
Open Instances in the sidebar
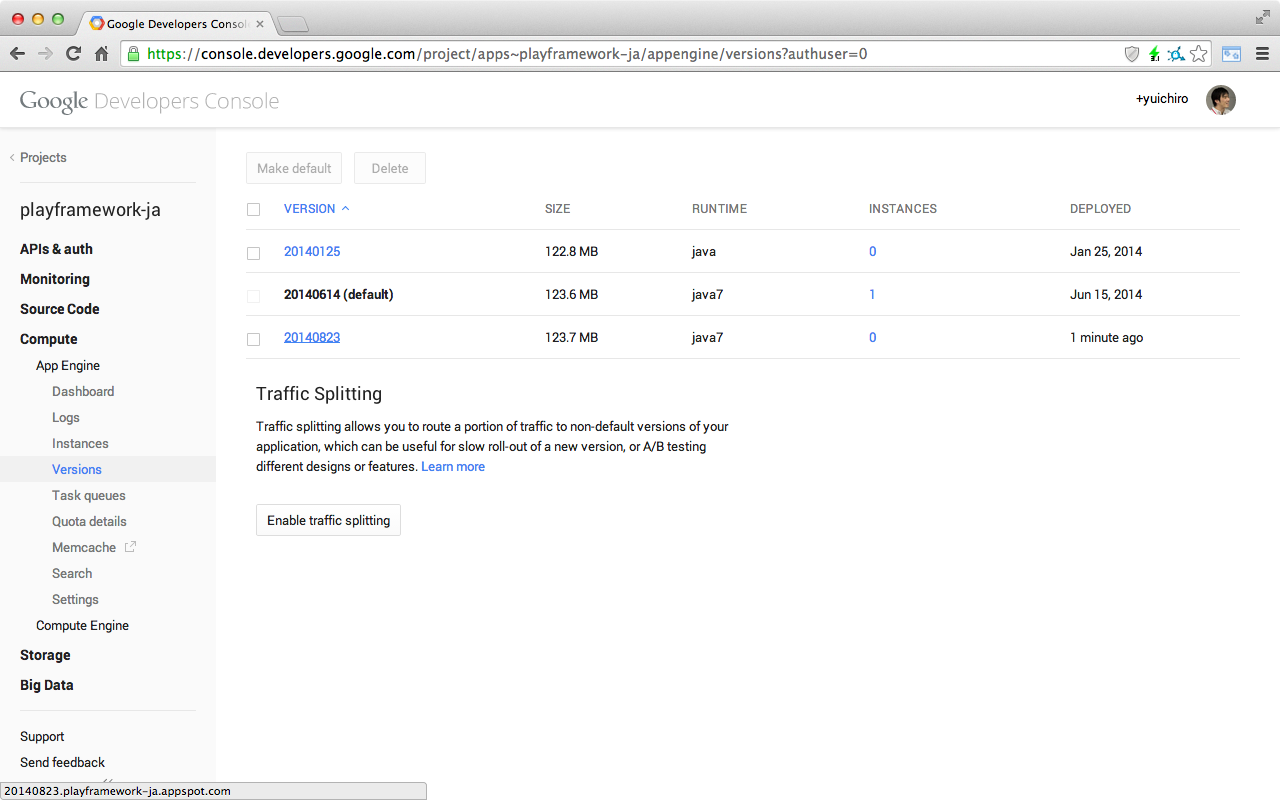click(x=80, y=444)
